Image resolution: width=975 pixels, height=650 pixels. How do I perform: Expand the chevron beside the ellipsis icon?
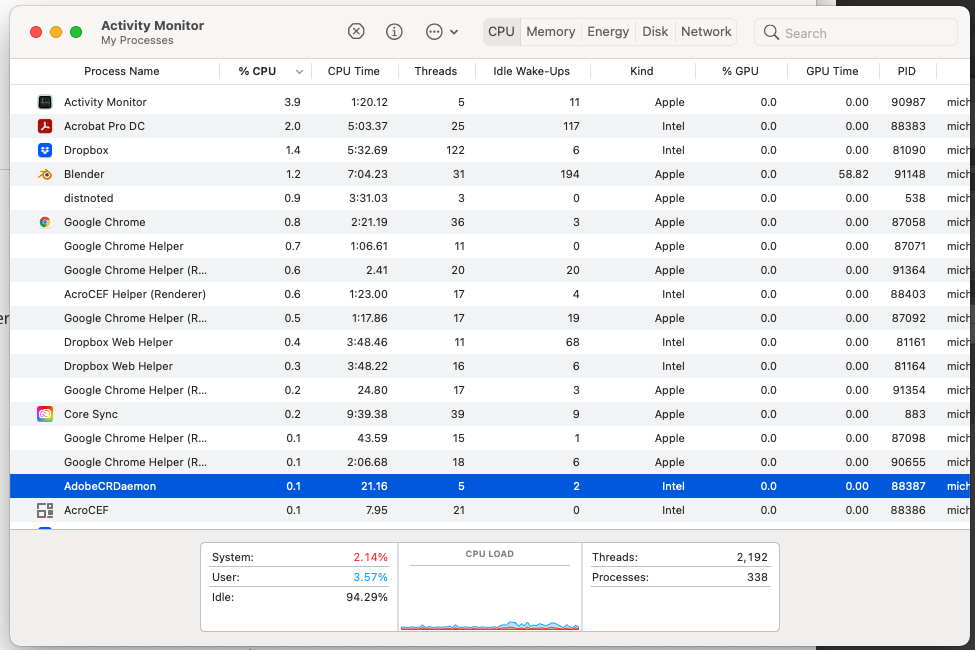coord(454,32)
